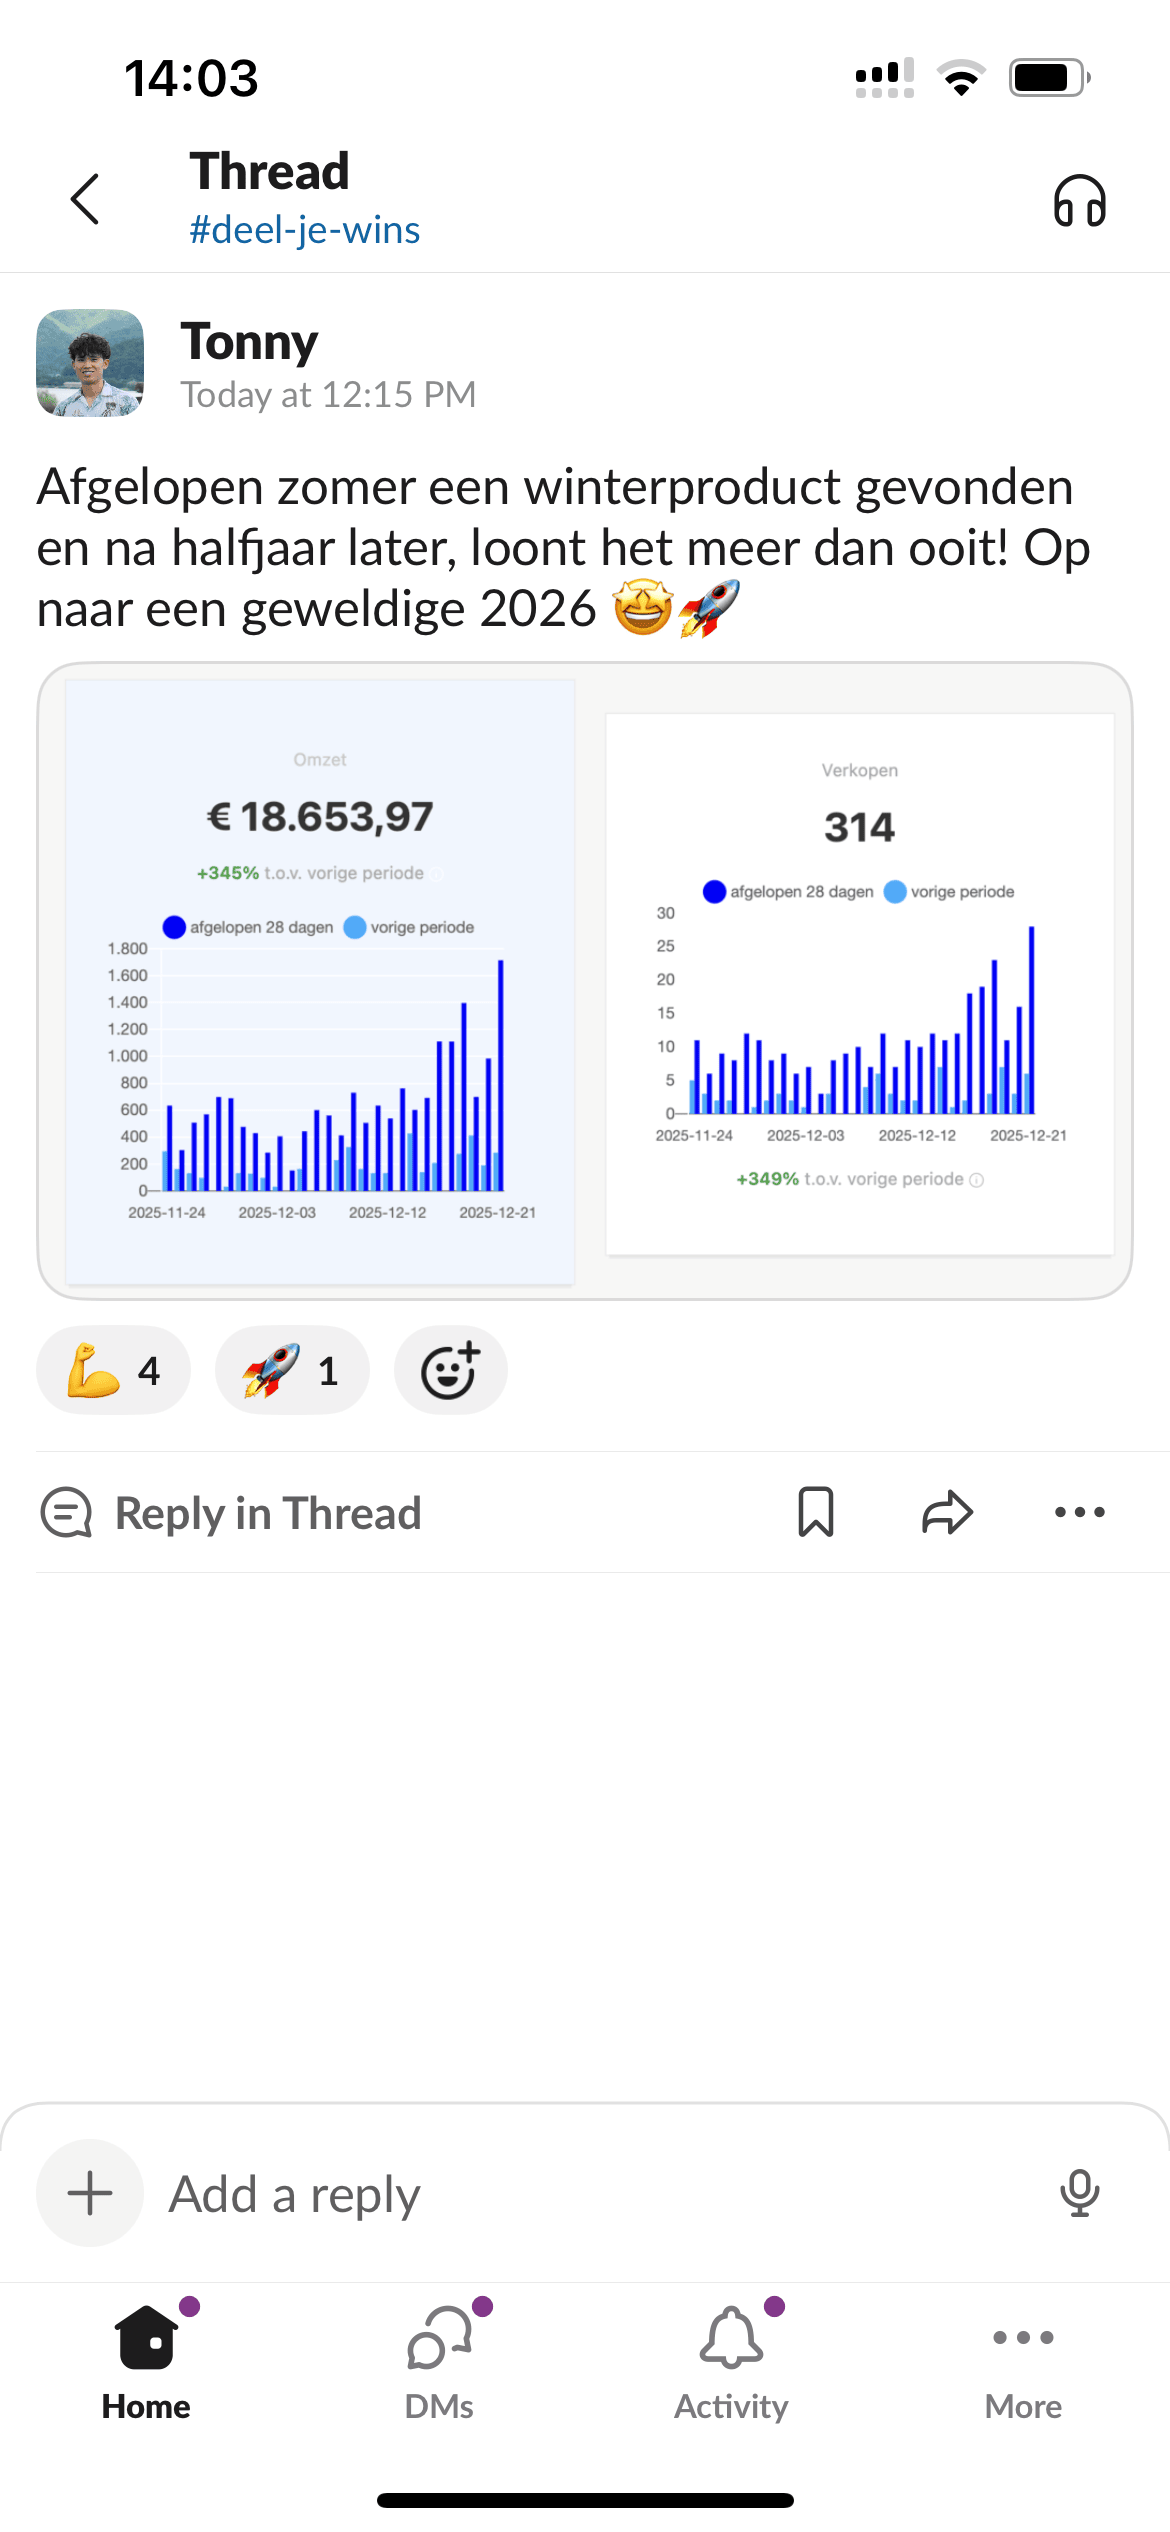1170x2532 pixels.
Task: Open more message actions (three dots)
Action: [1079, 1512]
